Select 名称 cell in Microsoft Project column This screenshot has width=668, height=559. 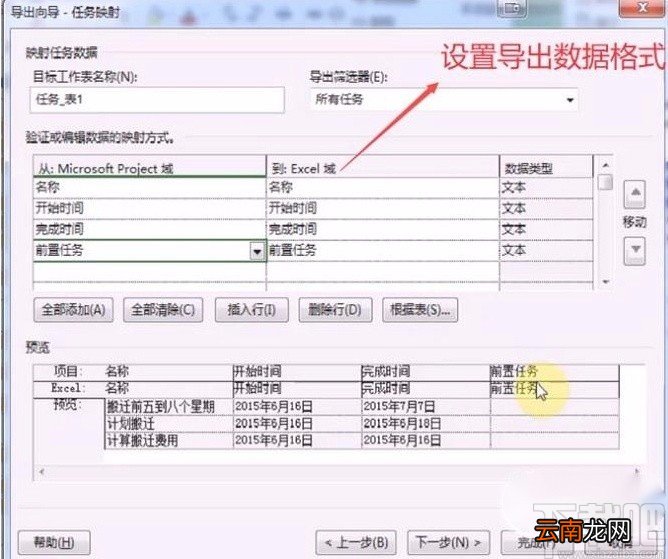tap(150, 188)
